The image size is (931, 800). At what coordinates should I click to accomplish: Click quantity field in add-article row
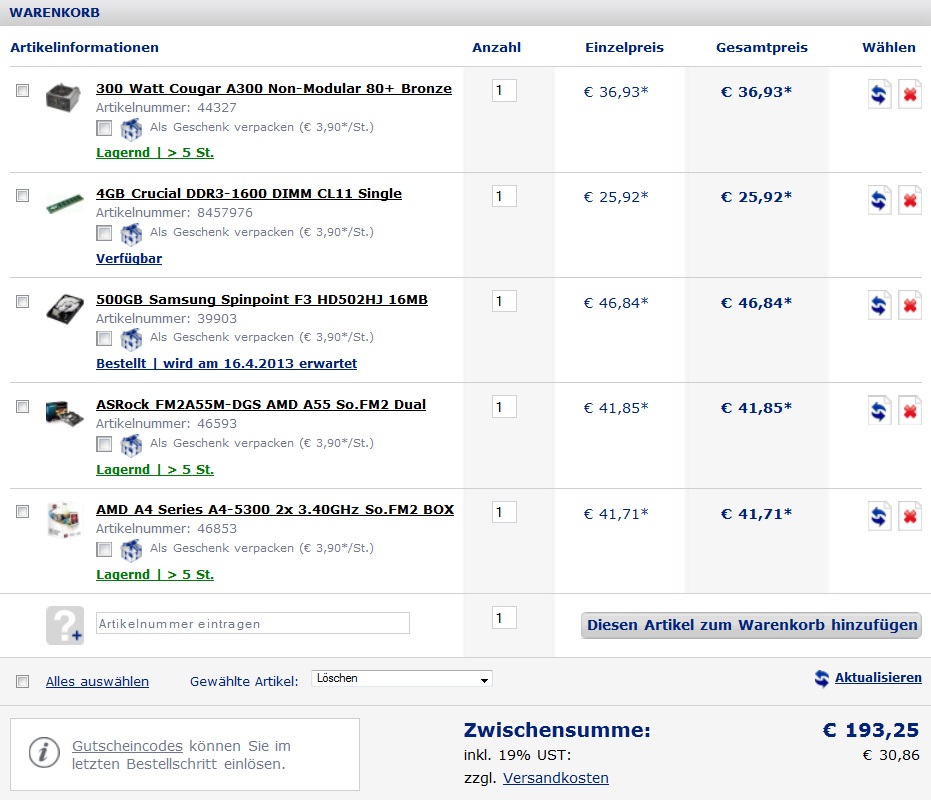click(x=504, y=618)
